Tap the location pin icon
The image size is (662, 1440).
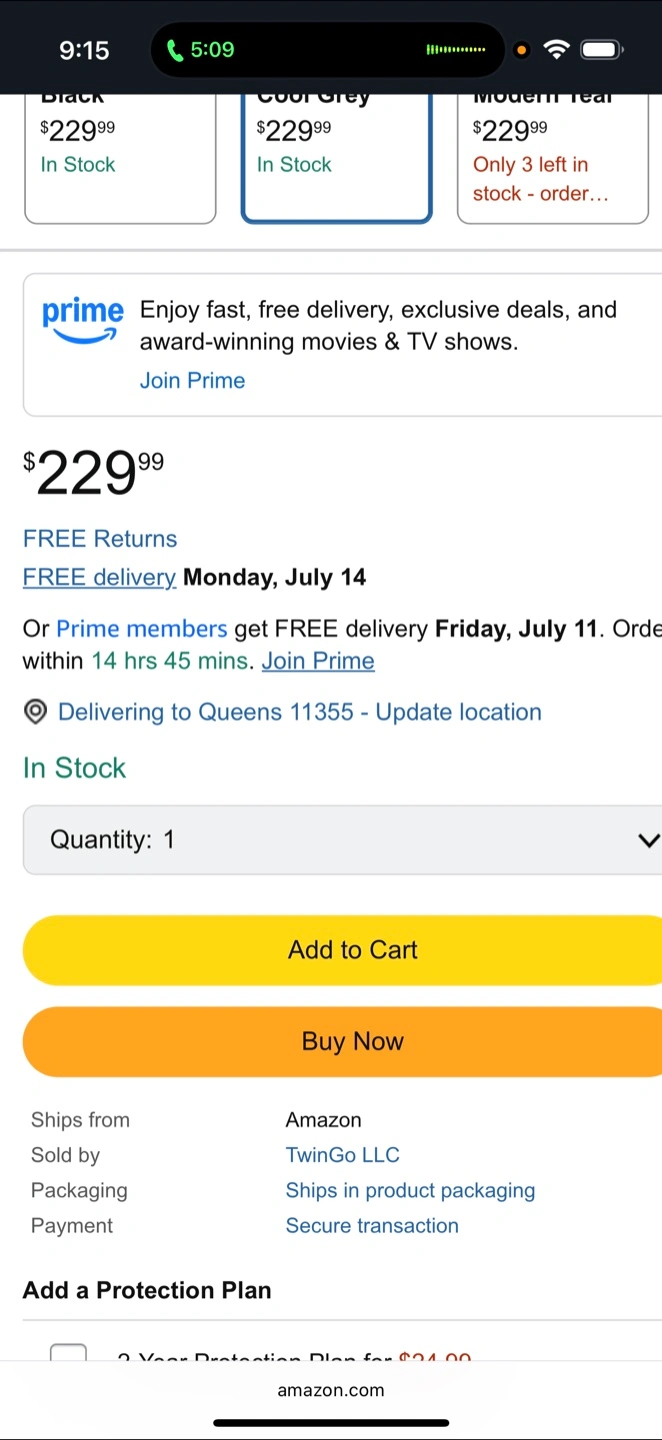36,712
